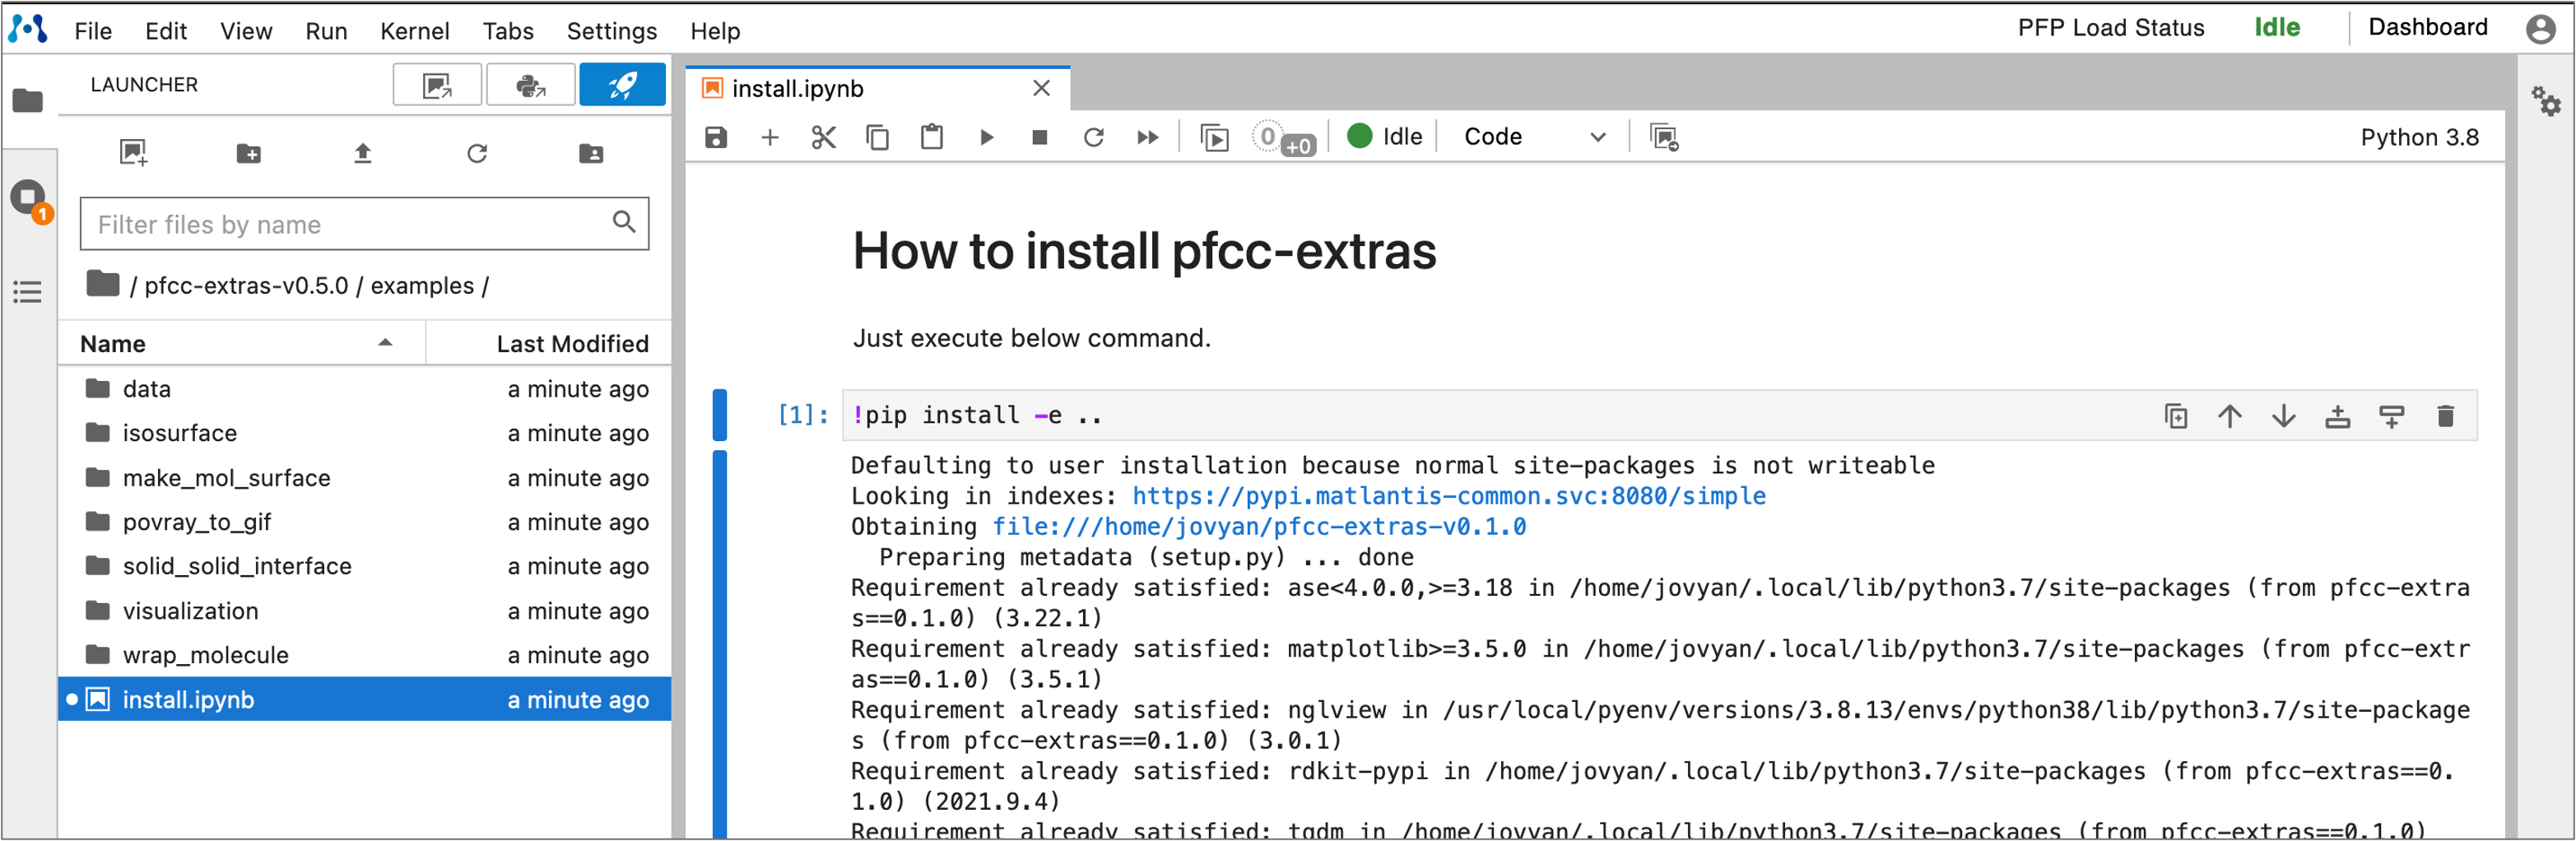Restart the kernel using the refresh icon
Screen dimensions: 2576x841
pyautogui.click(x=1094, y=137)
